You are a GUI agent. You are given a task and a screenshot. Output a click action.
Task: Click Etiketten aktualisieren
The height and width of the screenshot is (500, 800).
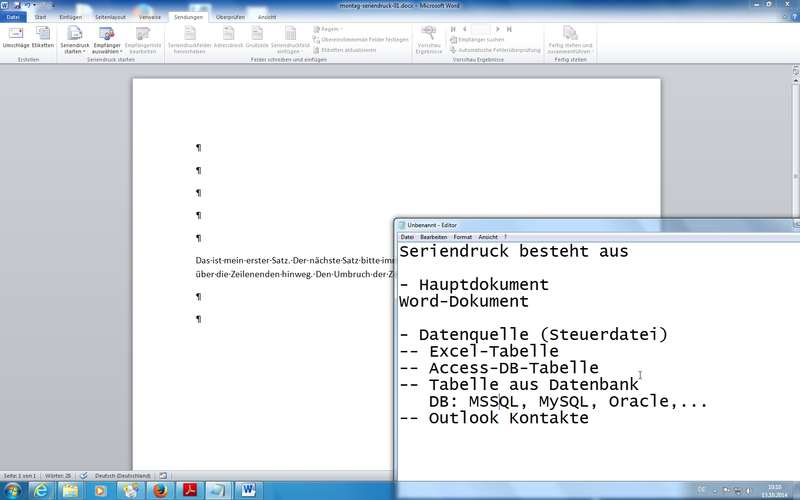point(345,50)
